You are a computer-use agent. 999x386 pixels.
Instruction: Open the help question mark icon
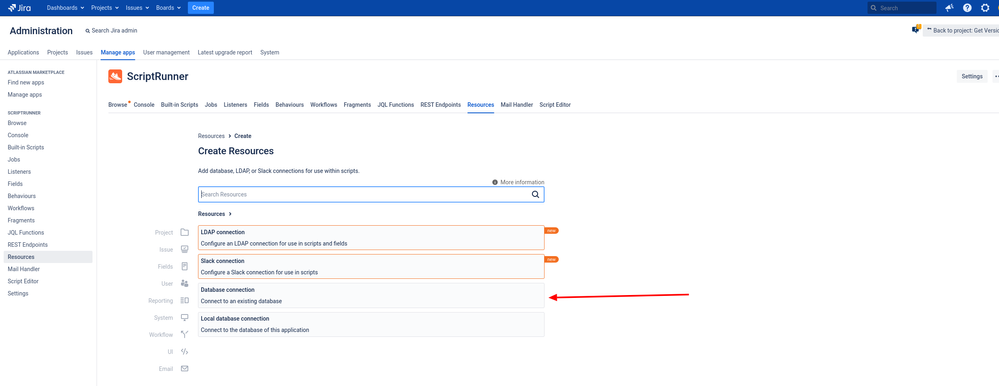coord(967,8)
